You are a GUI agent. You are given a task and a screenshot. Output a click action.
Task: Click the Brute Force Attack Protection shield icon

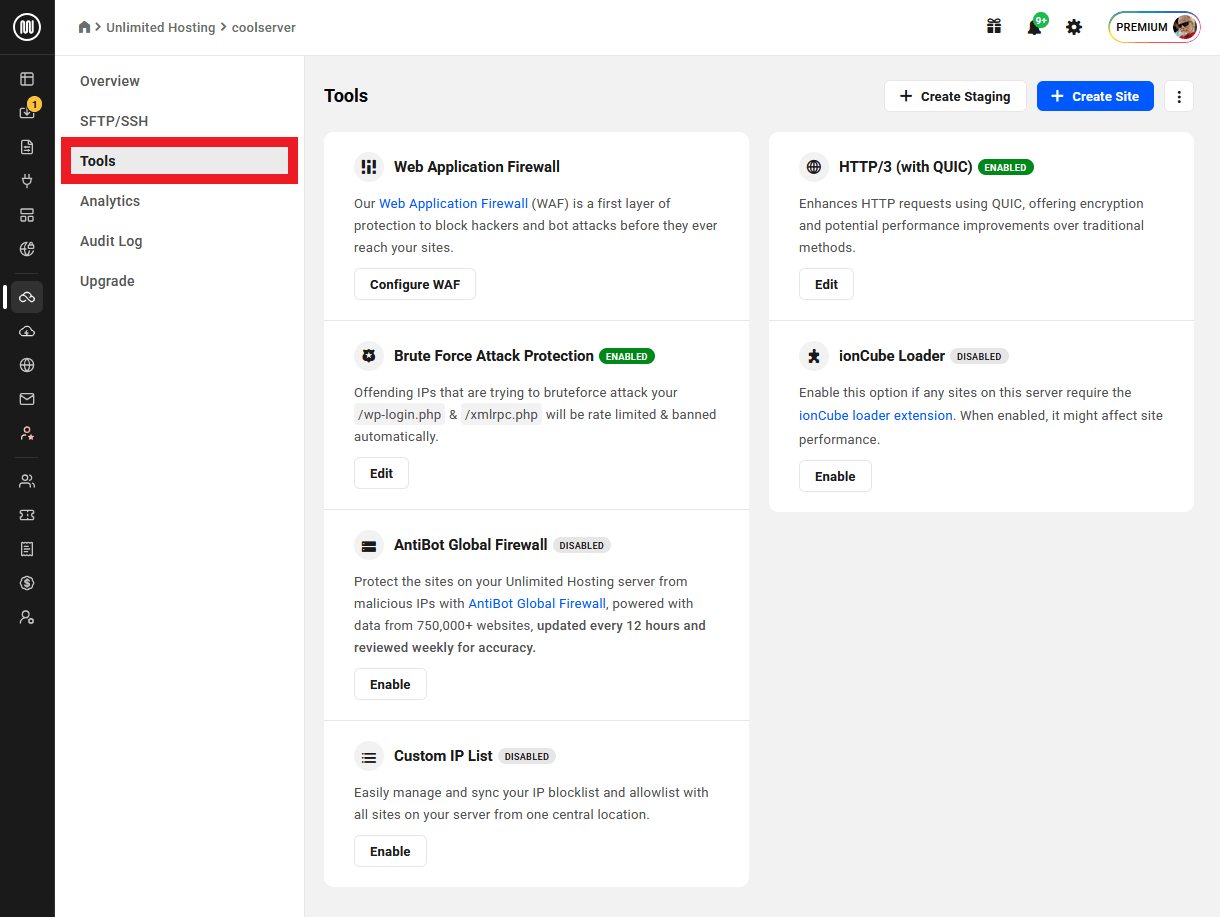(369, 356)
